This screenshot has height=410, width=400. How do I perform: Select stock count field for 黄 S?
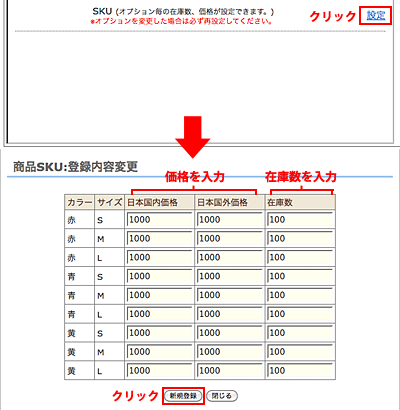300,333
